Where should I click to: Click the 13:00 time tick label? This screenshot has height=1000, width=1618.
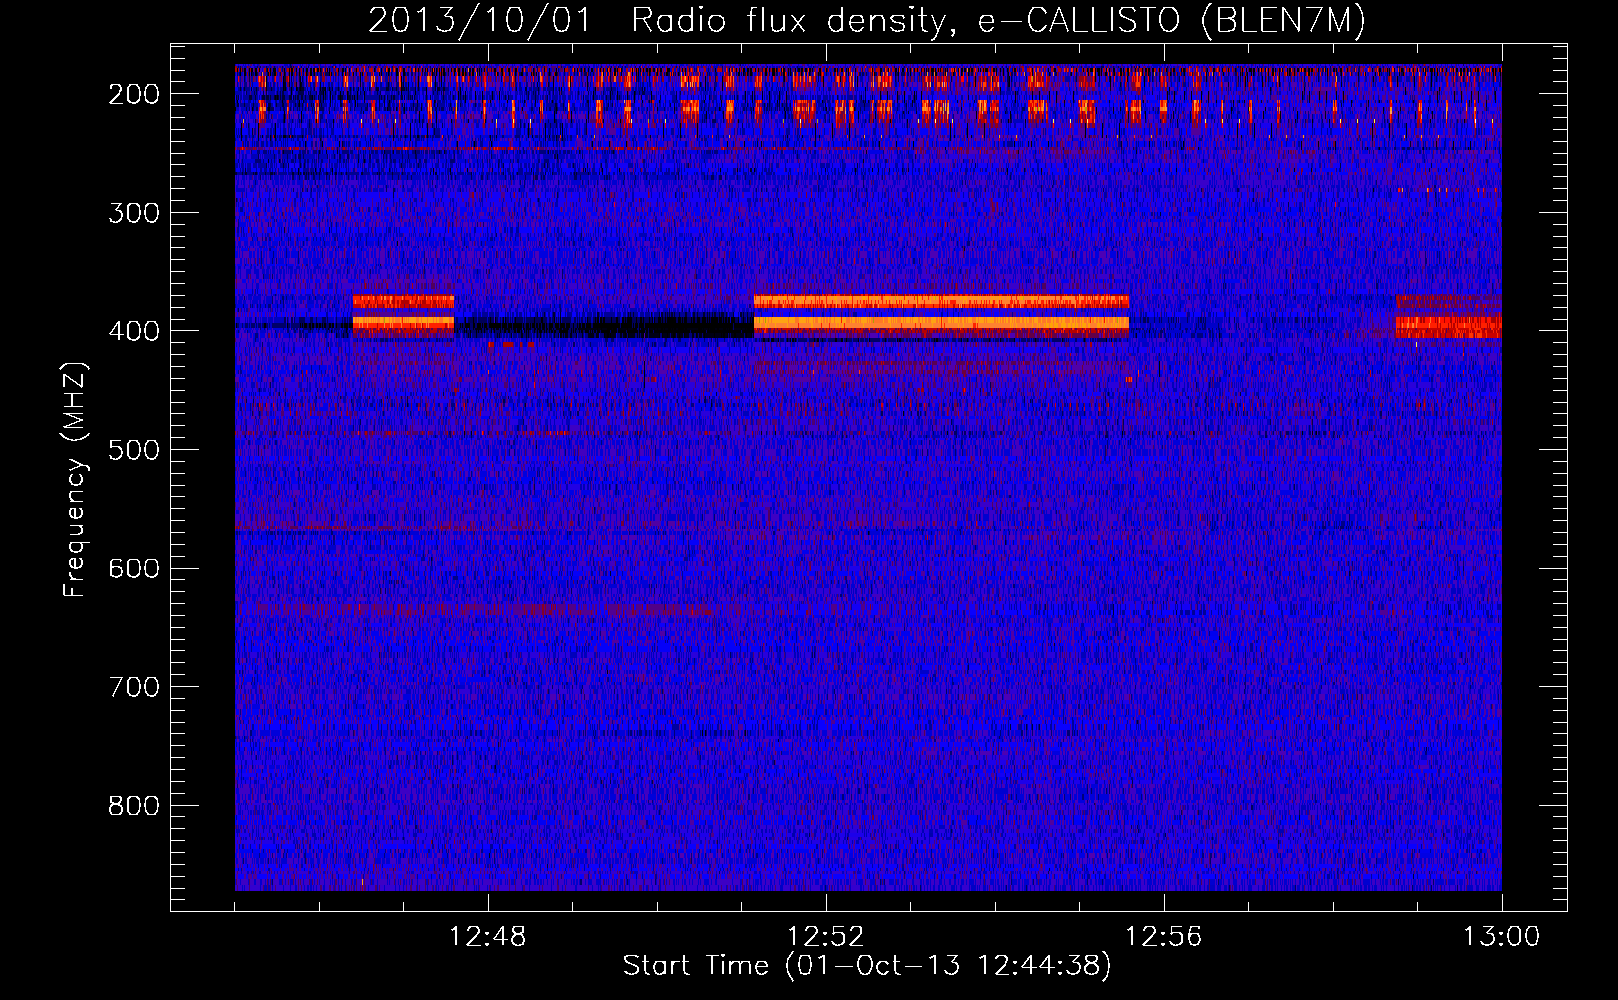1501,937
